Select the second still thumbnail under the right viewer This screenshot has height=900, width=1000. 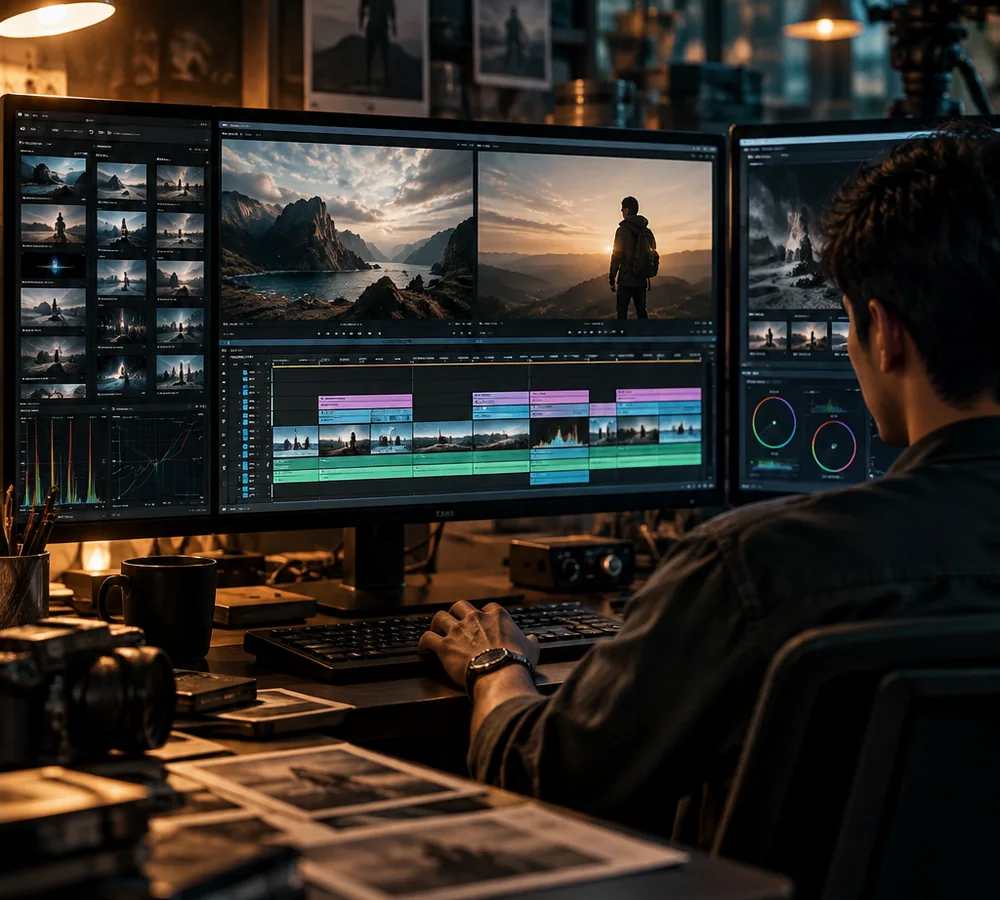809,336
